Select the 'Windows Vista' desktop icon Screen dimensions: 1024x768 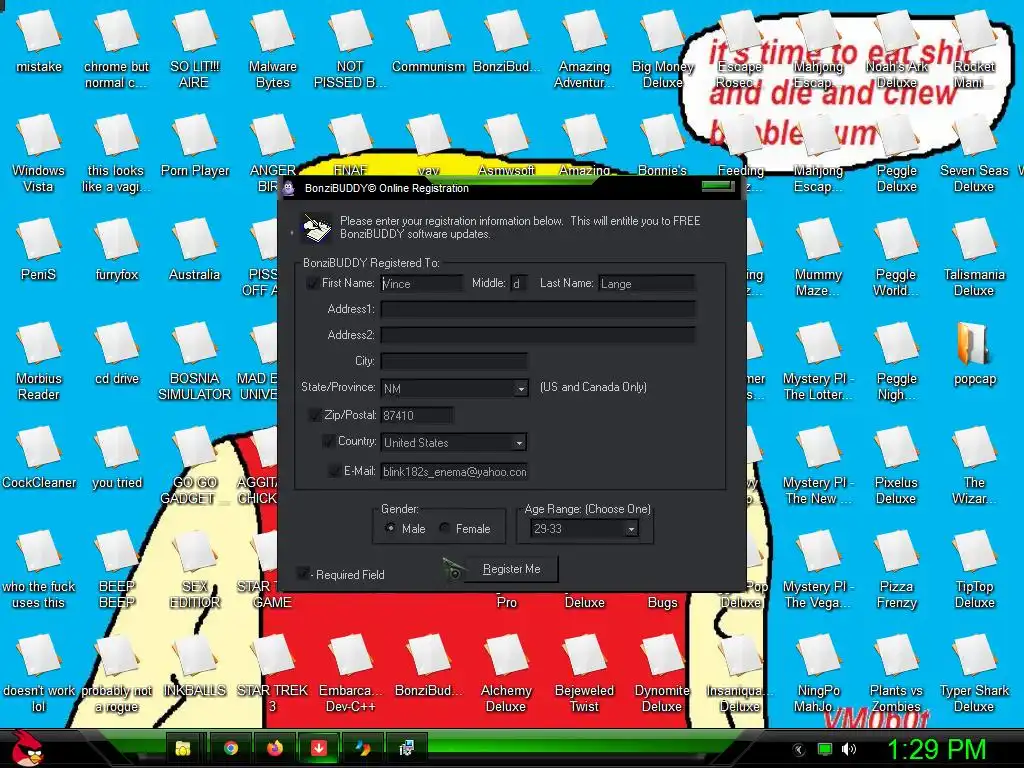(39, 153)
